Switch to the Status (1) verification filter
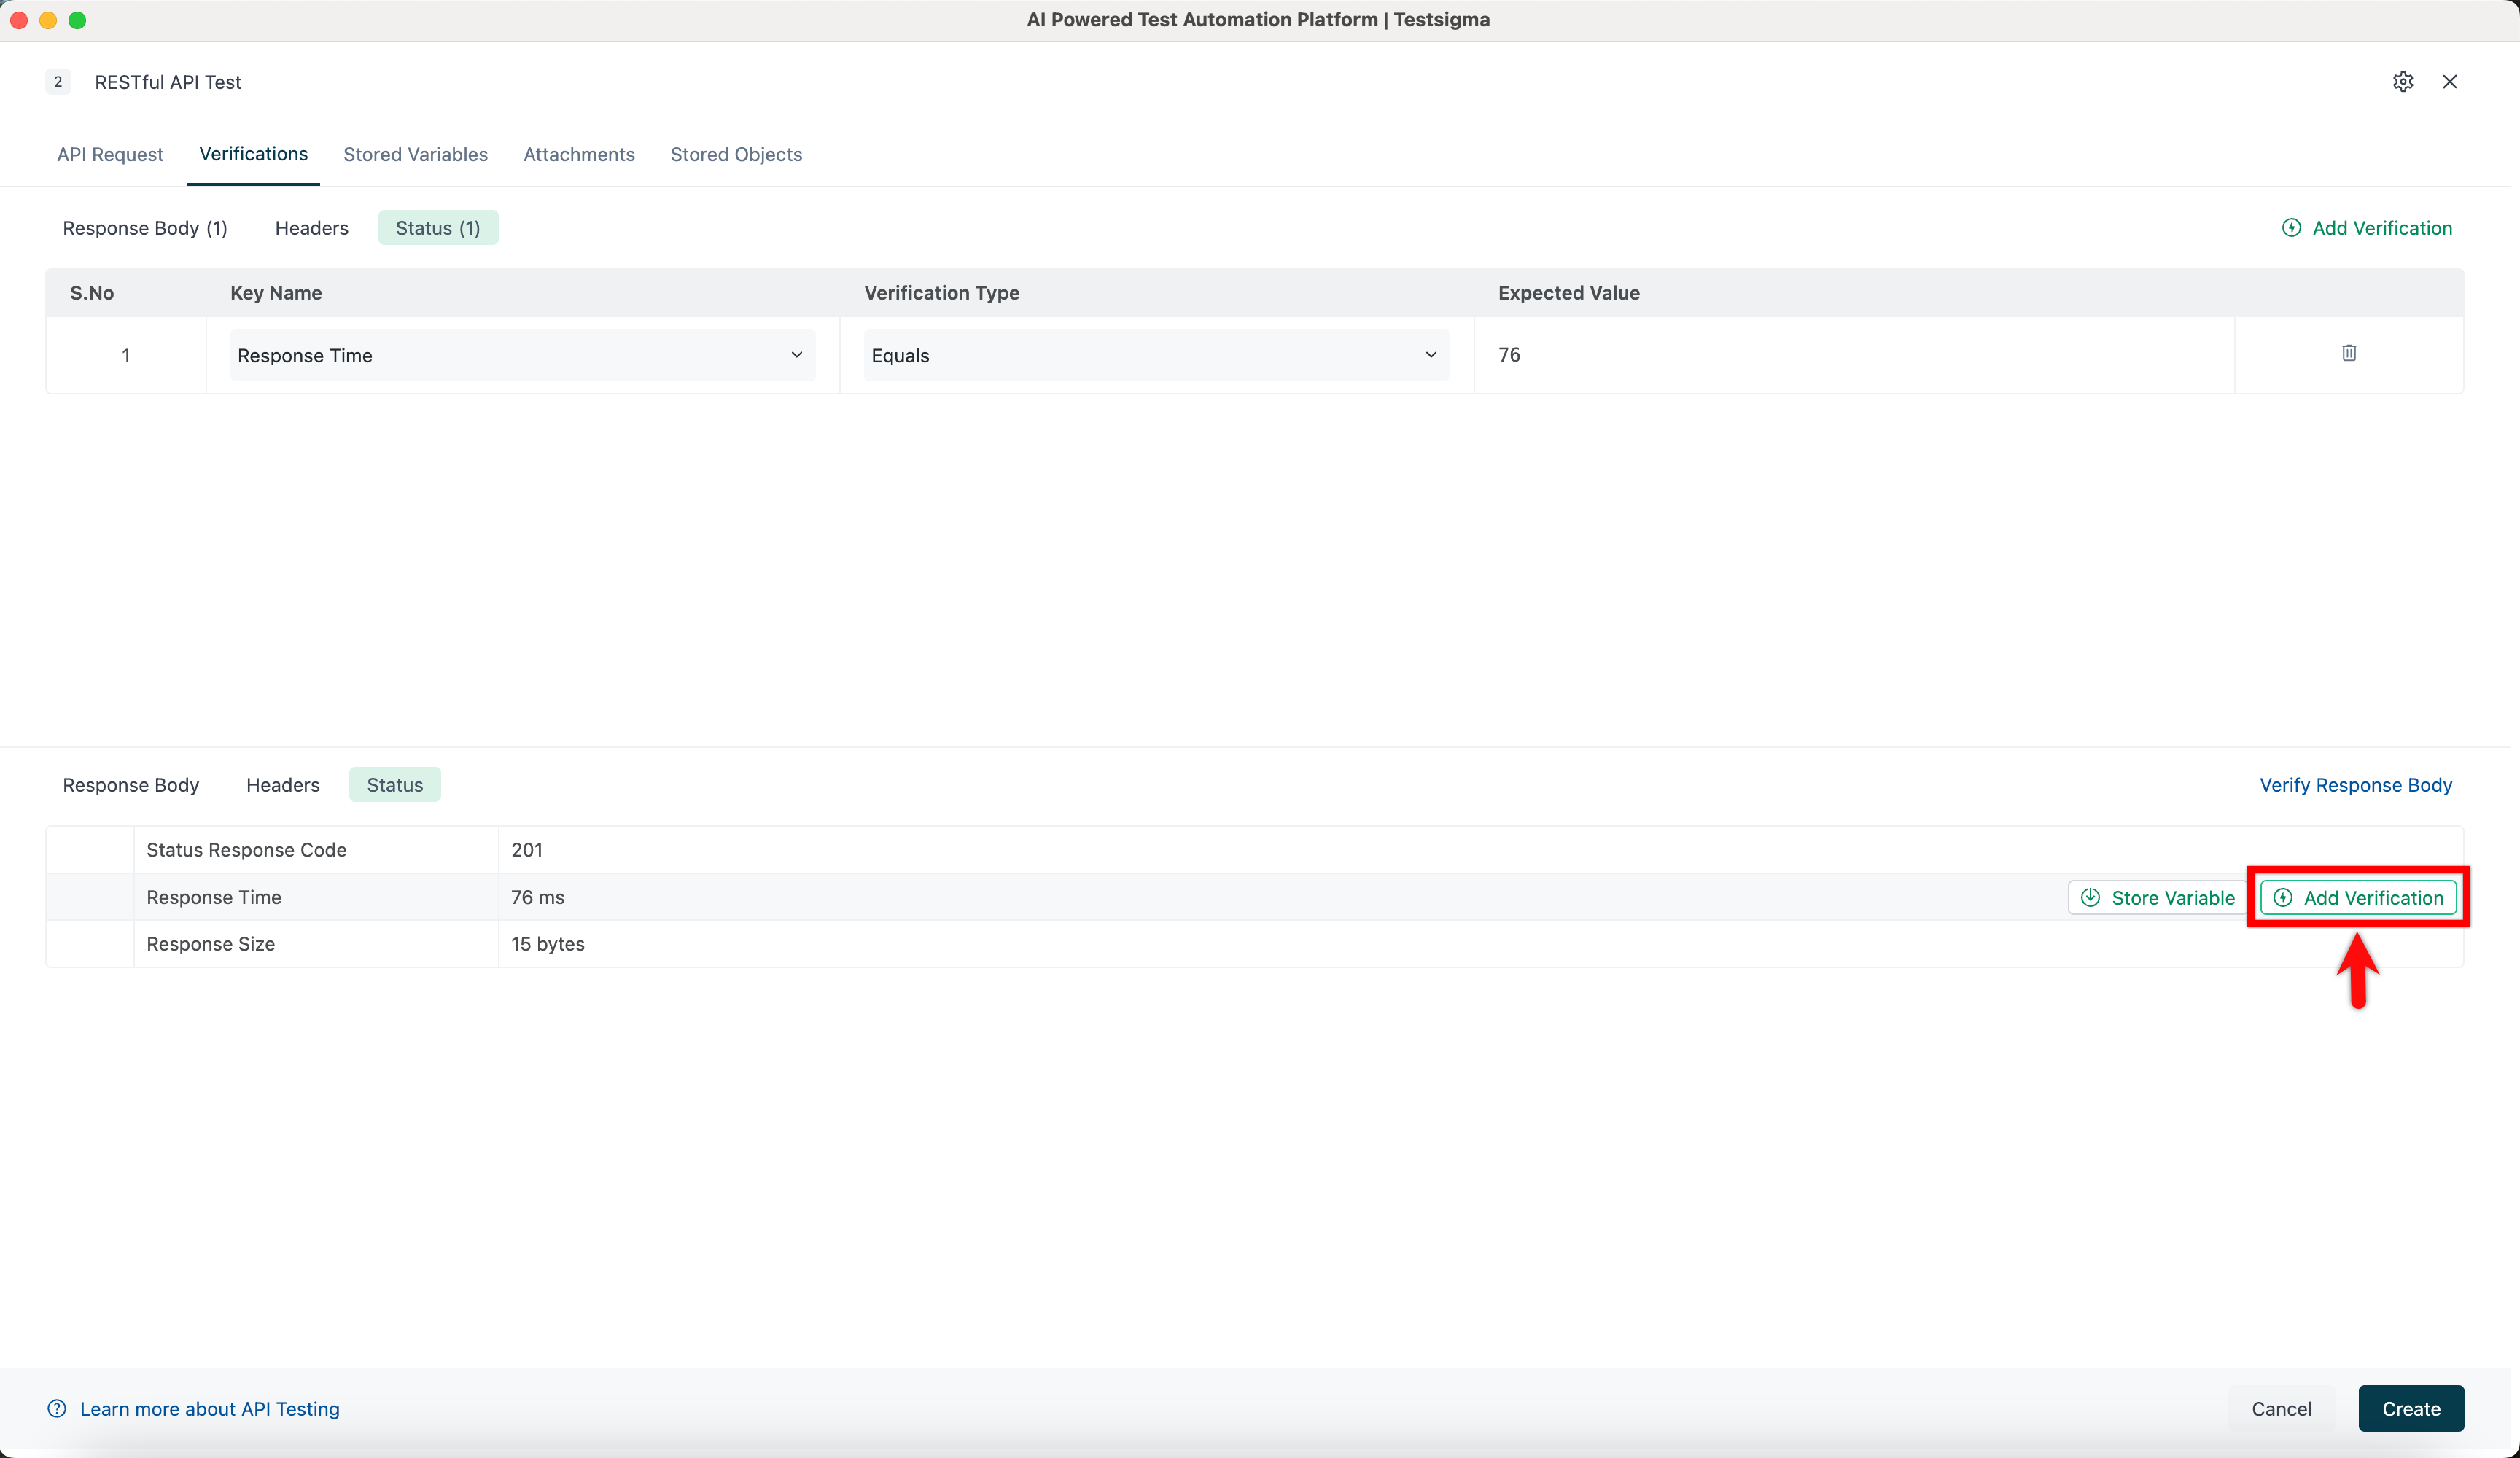Screen dimensions: 2520x1458 (x=438, y=227)
